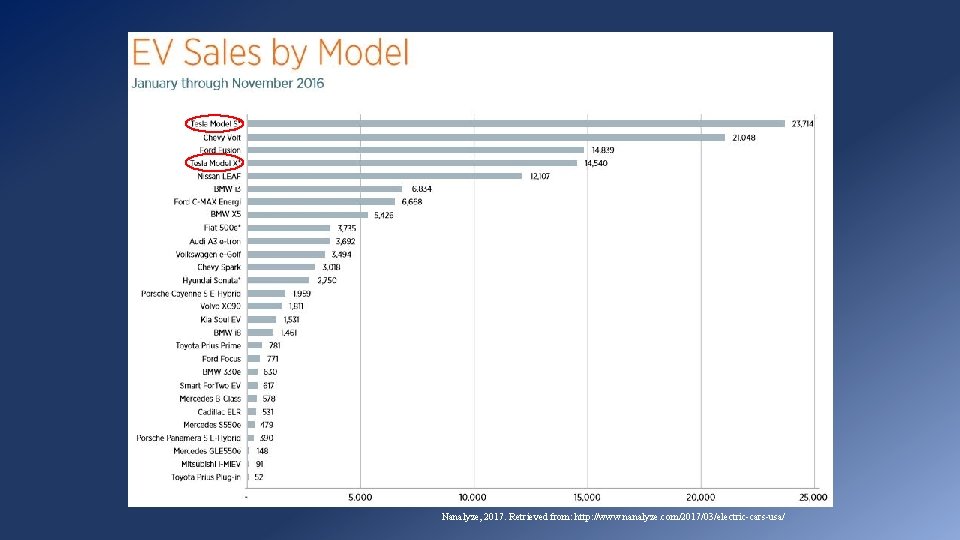Click the 23,714 value for Tesla Model S

[x=803, y=124]
